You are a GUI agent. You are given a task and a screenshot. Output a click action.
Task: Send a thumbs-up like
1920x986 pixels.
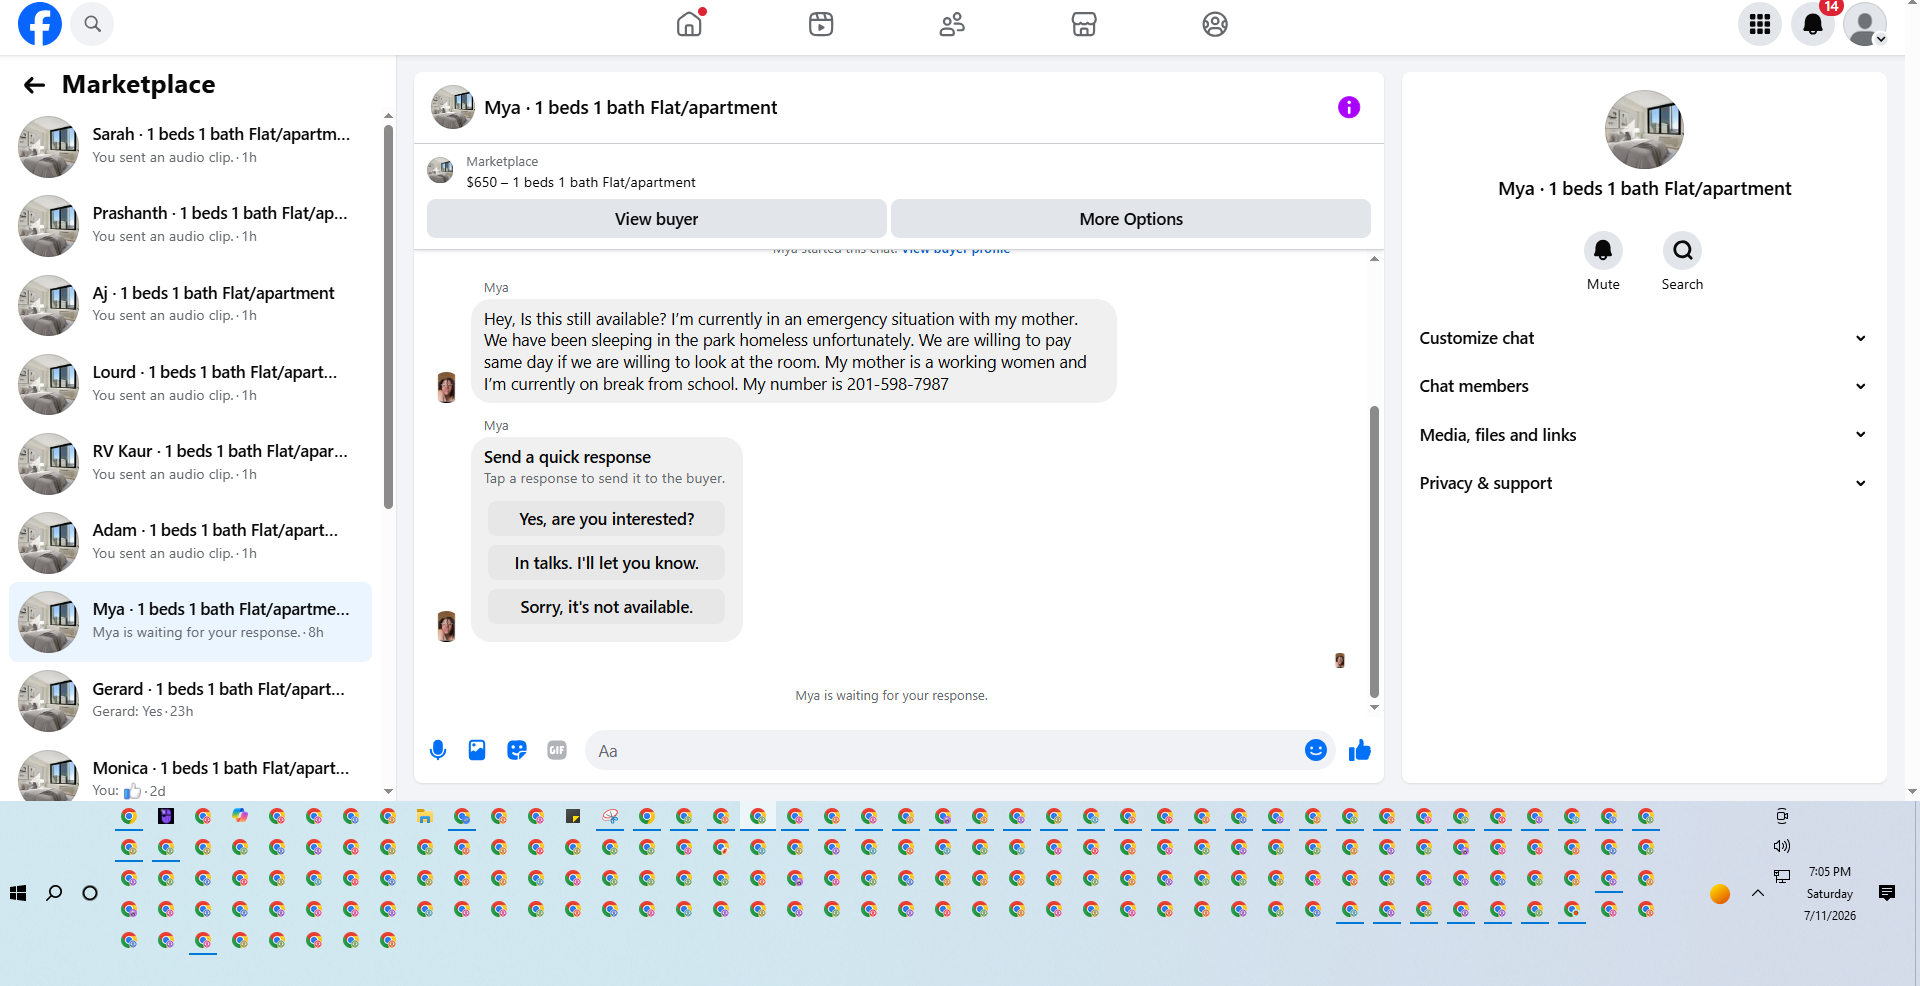(x=1360, y=750)
